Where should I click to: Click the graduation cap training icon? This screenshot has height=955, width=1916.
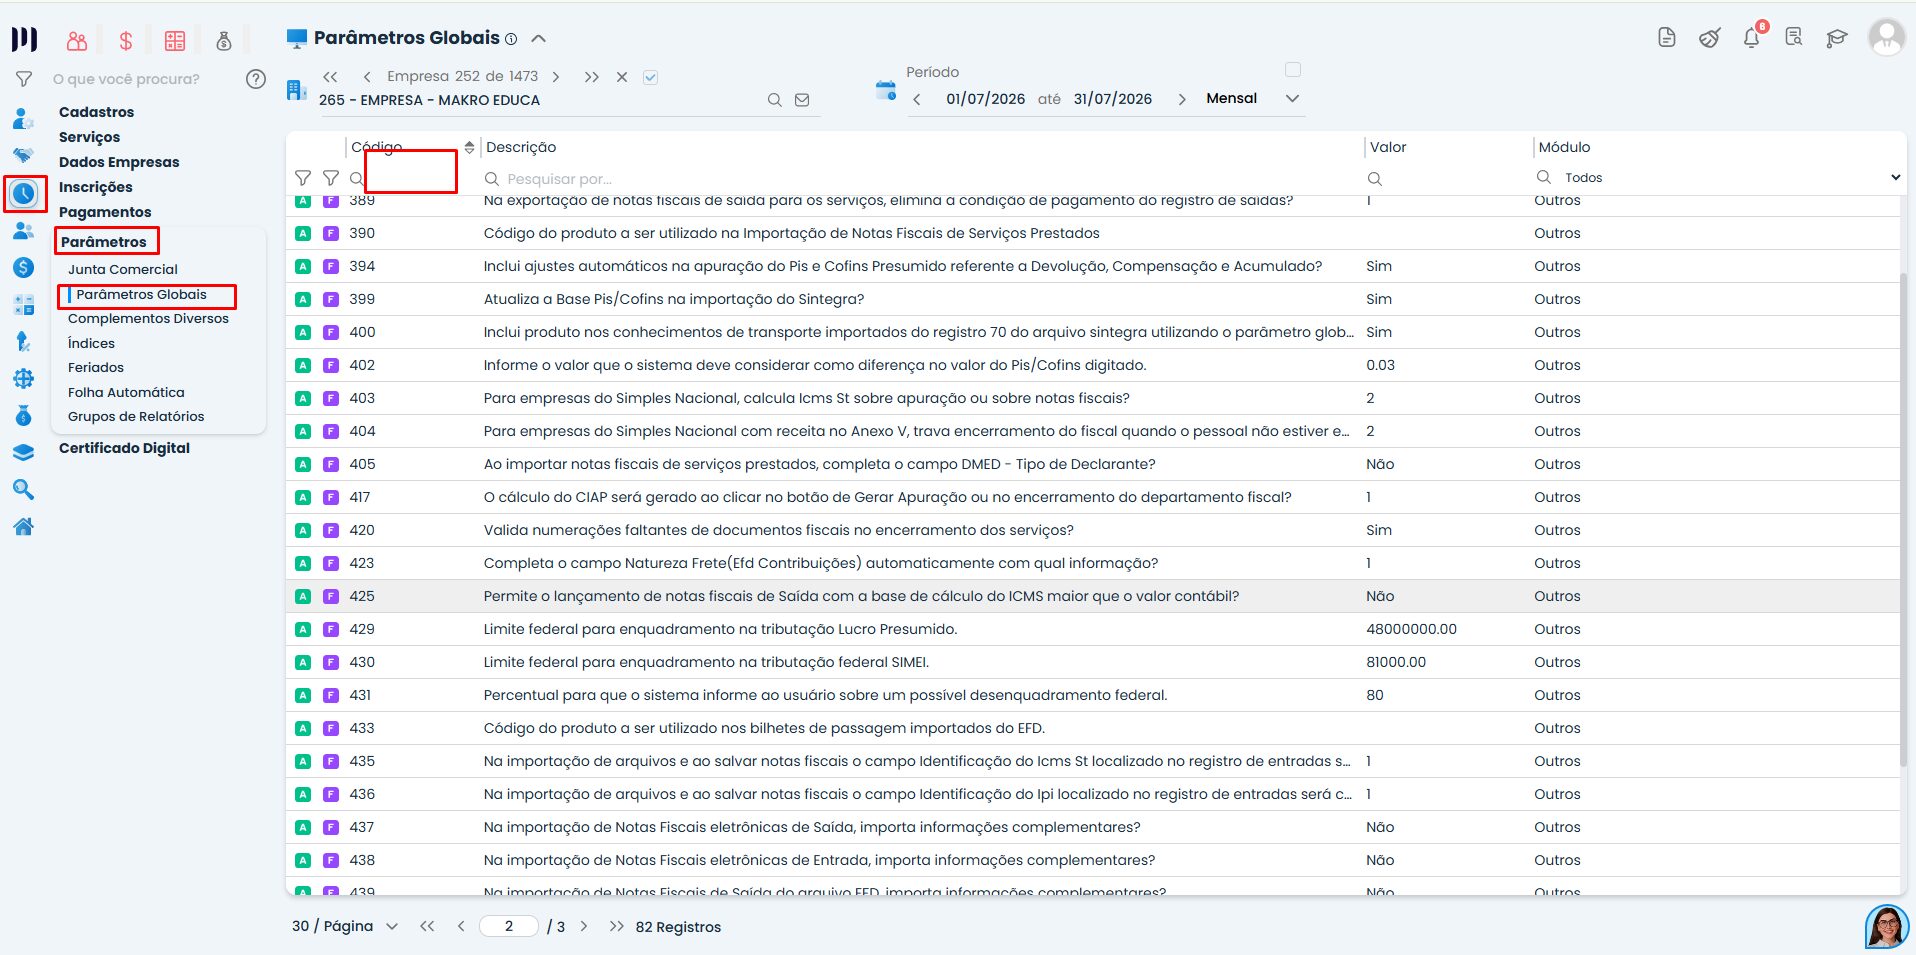point(1836,38)
